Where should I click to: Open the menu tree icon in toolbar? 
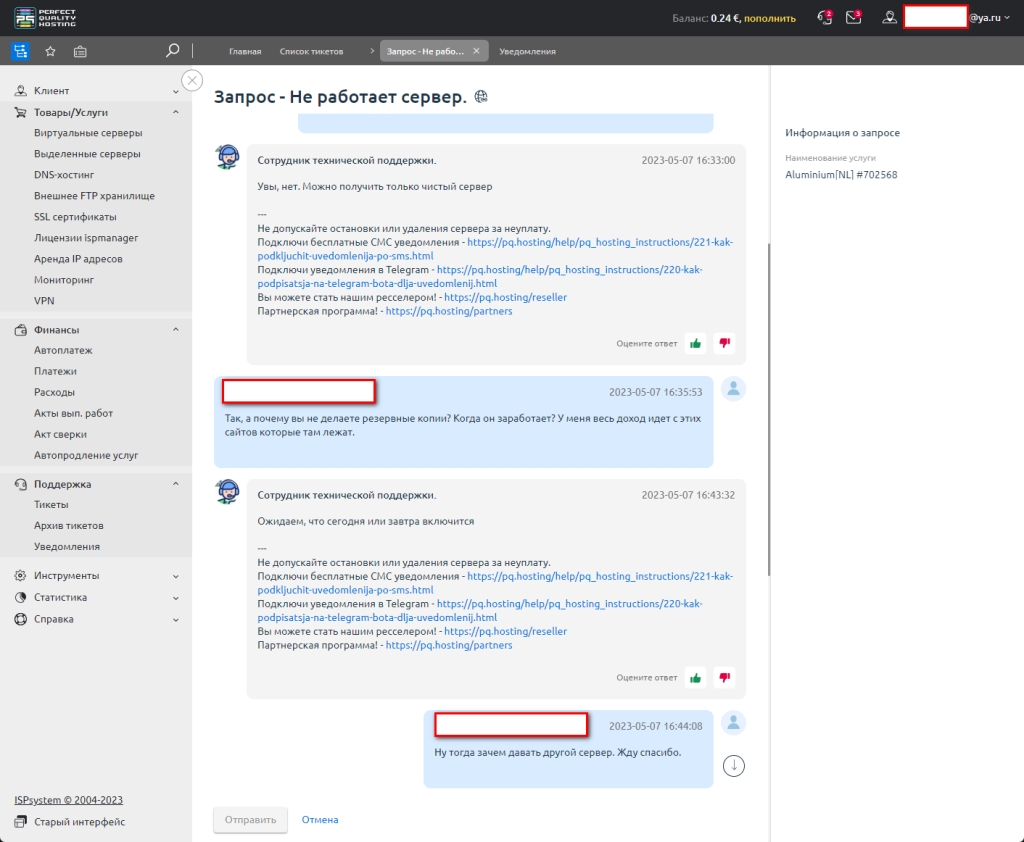click(20, 51)
